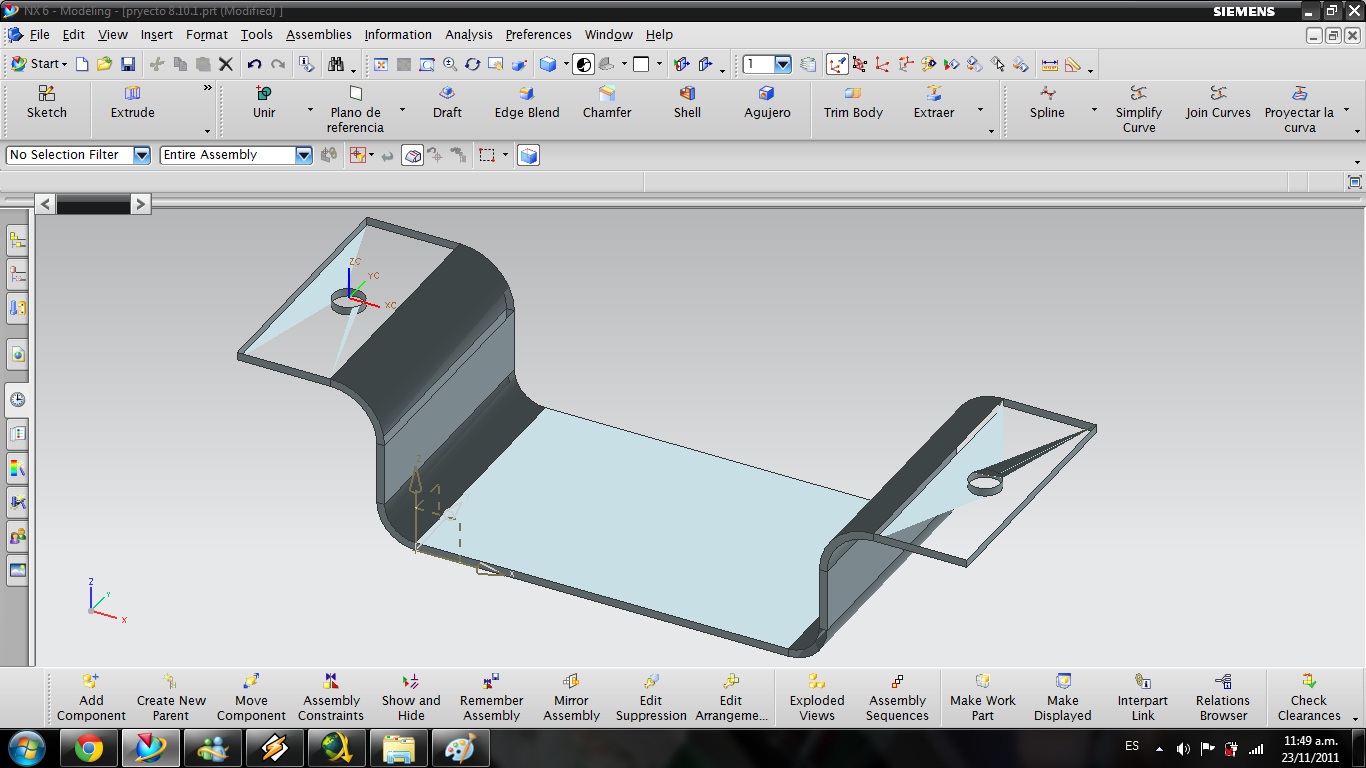Screen dimensions: 1366x768
Task: Click the Show and Hide button
Action: pos(411,697)
